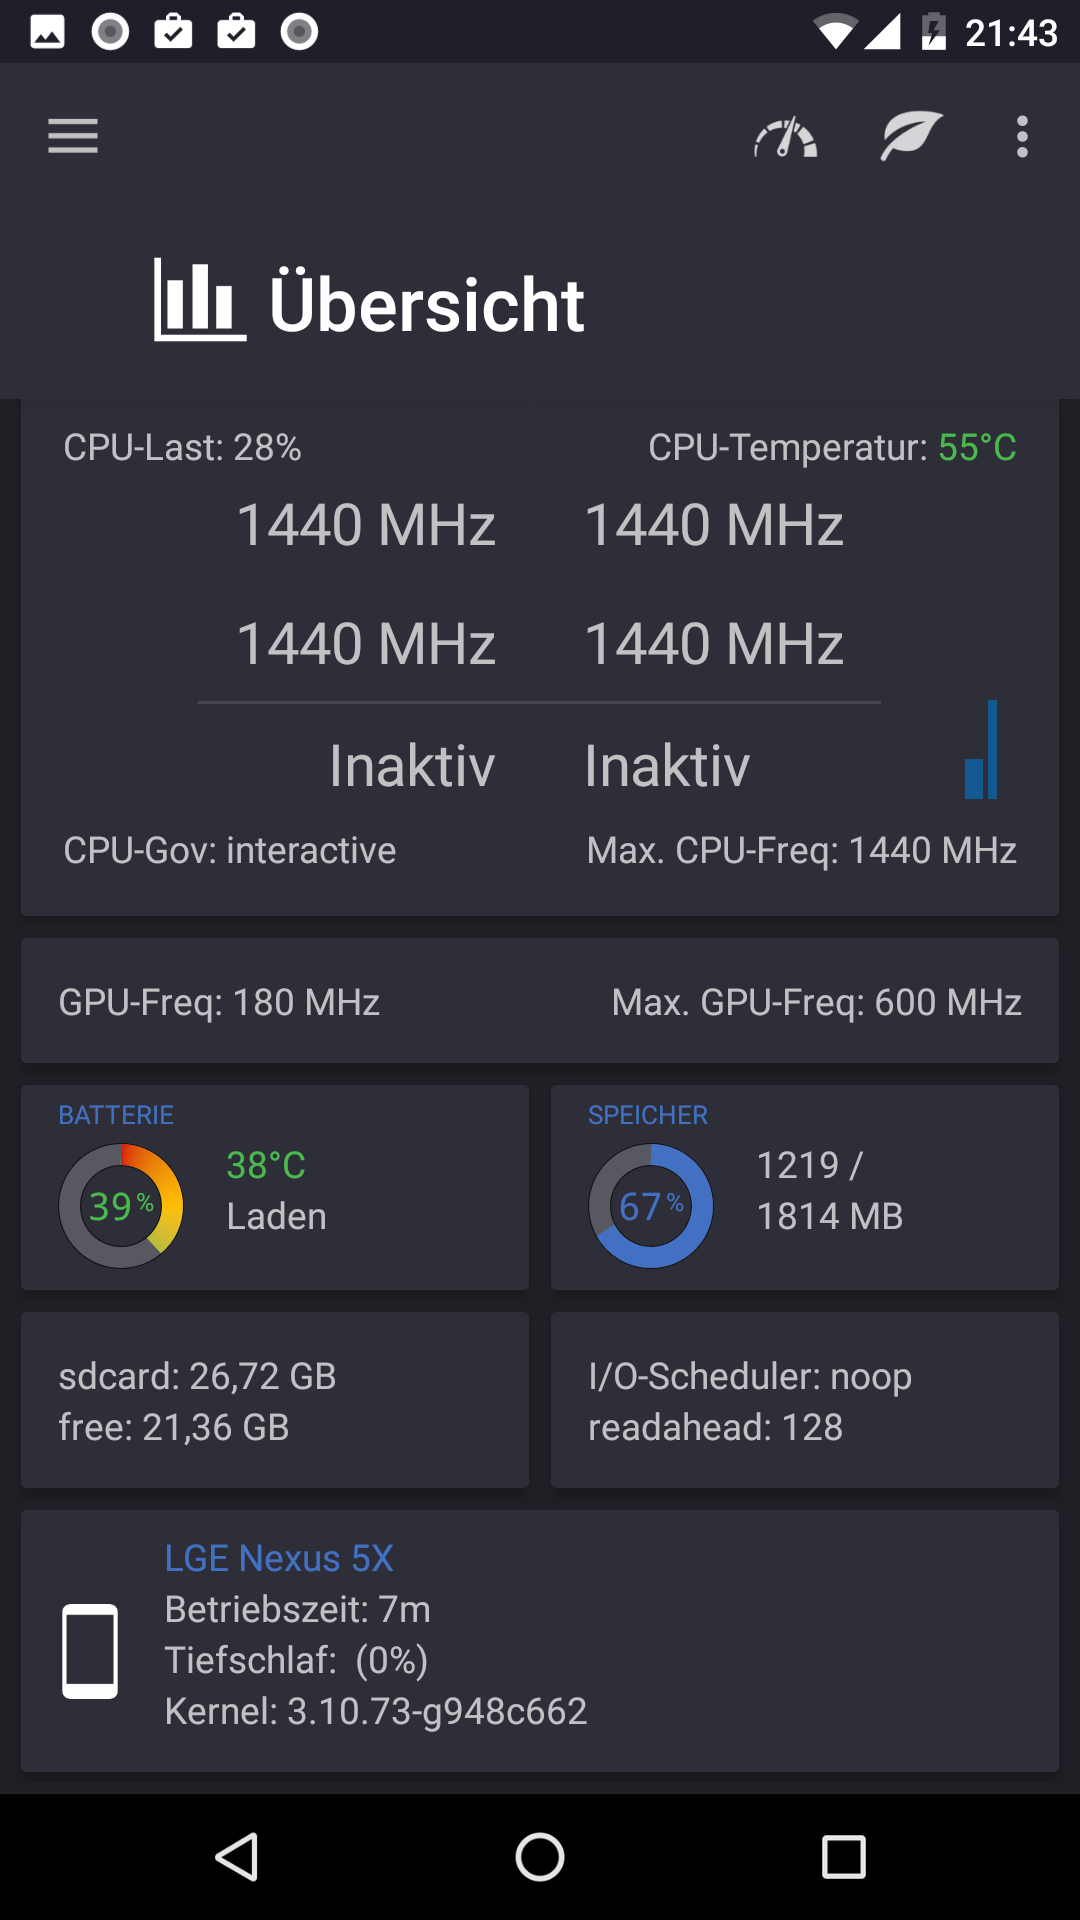Open the CPU-Gov: interactive setting
Viewport: 1080px width, 1920px height.
[x=230, y=851]
